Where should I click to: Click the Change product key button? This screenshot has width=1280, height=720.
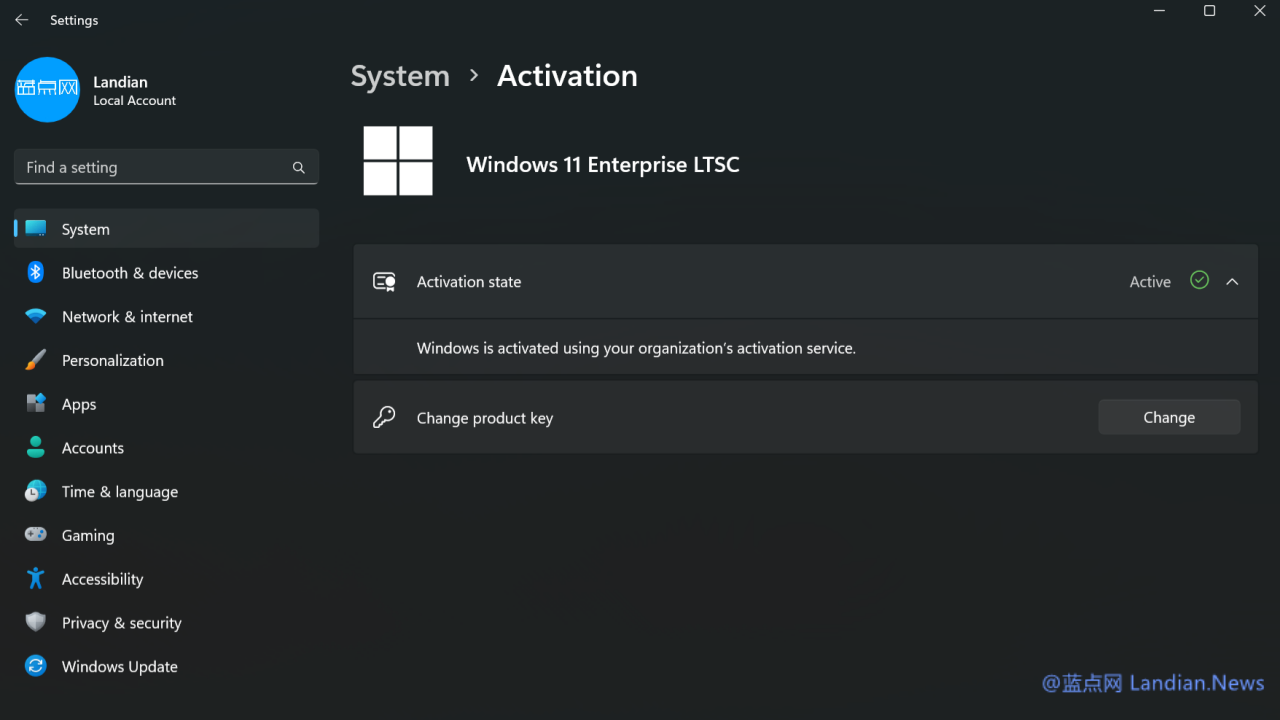coord(1169,417)
